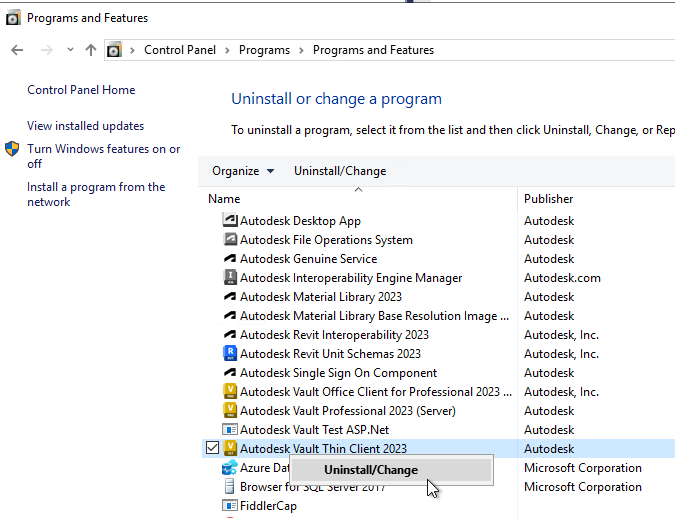Image resolution: width=675 pixels, height=518 pixels.
Task: Choose Uninstall/Change in the context menu
Action: 371,470
